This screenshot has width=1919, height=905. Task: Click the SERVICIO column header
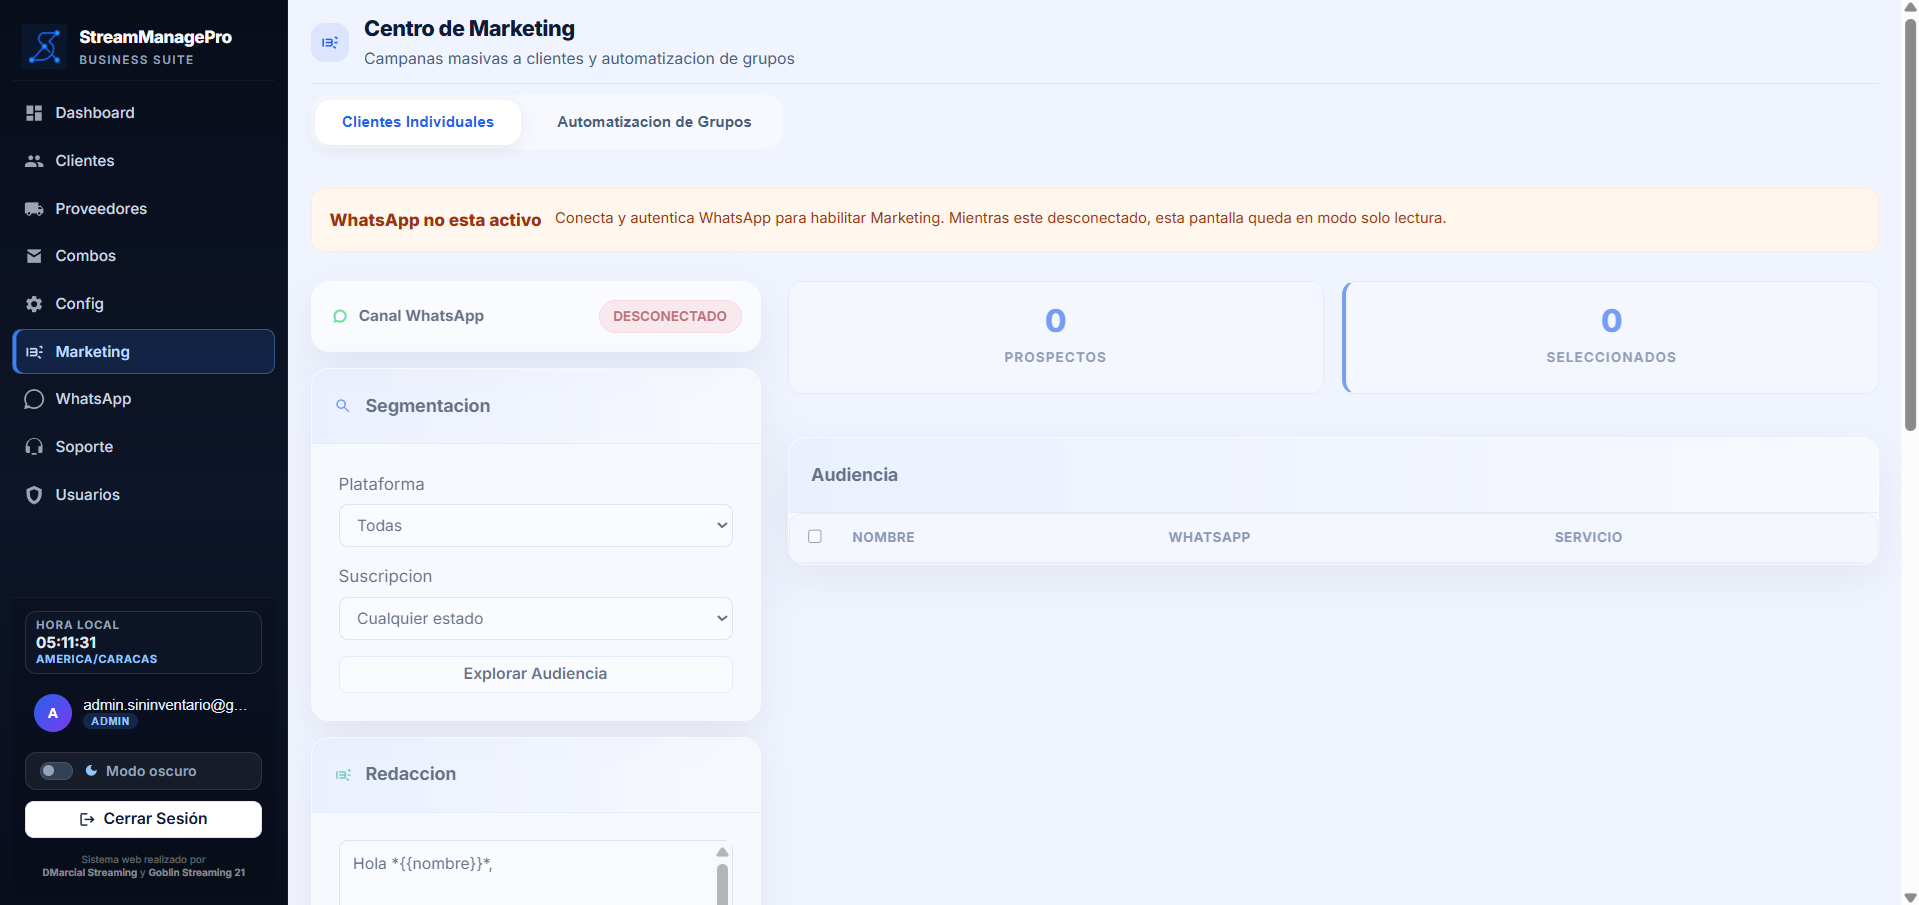point(1588,537)
